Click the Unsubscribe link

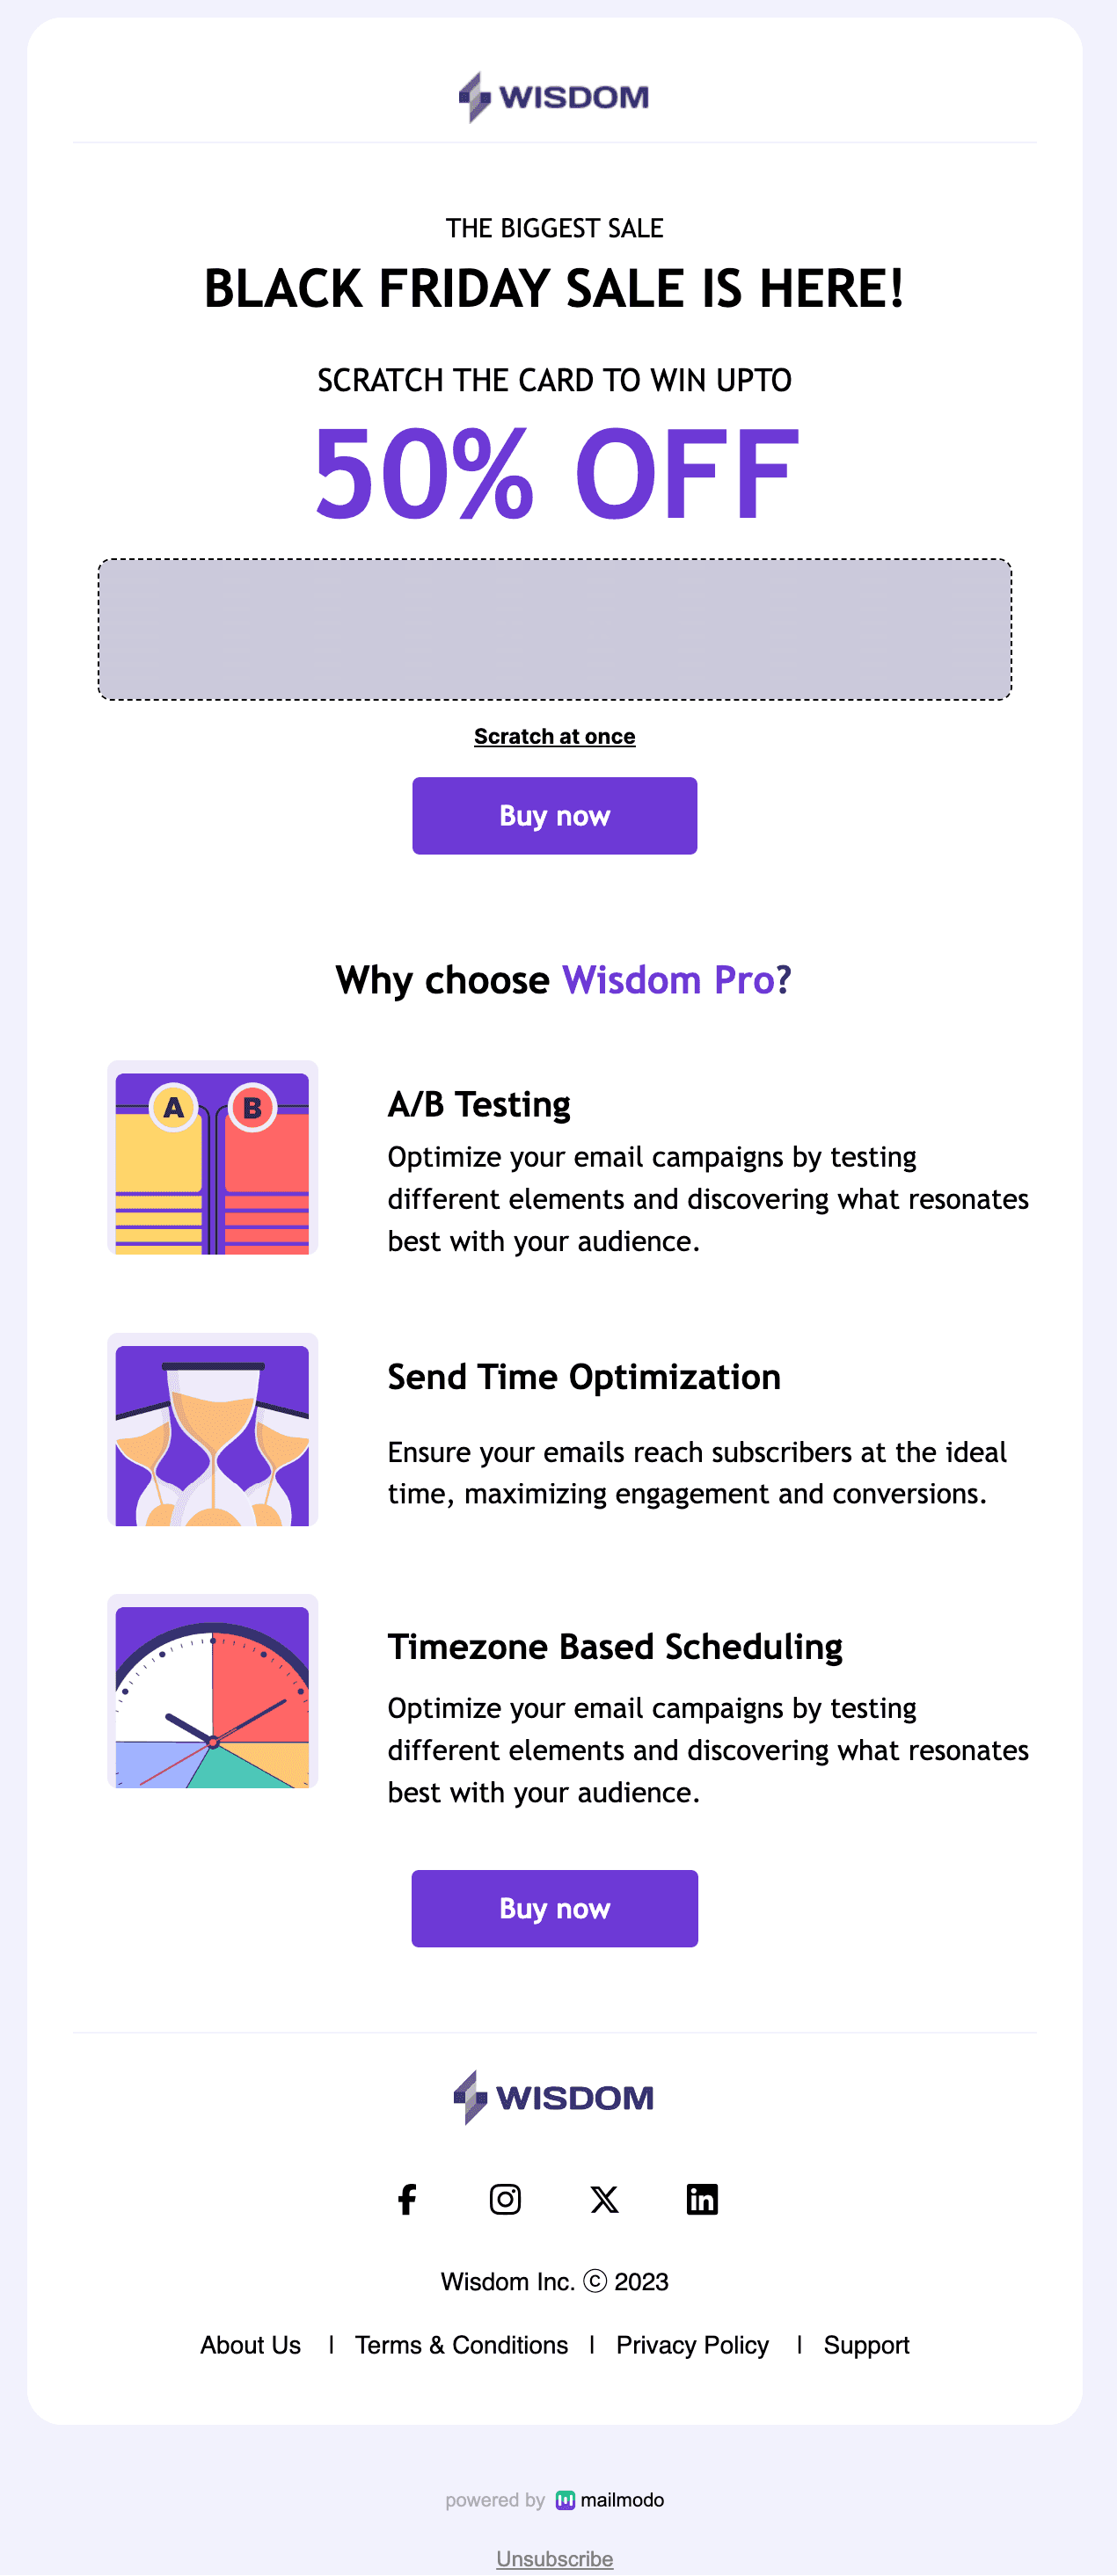(x=554, y=2558)
